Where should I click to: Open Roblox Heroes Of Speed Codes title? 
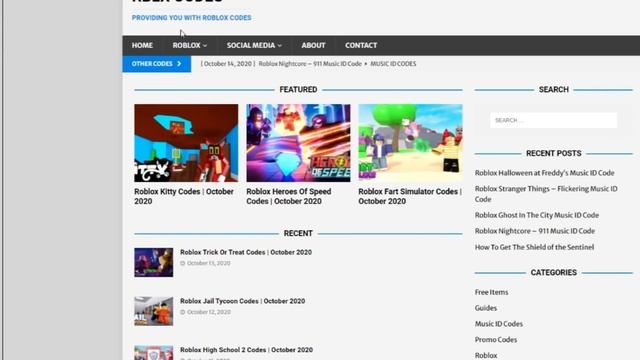(x=289, y=196)
